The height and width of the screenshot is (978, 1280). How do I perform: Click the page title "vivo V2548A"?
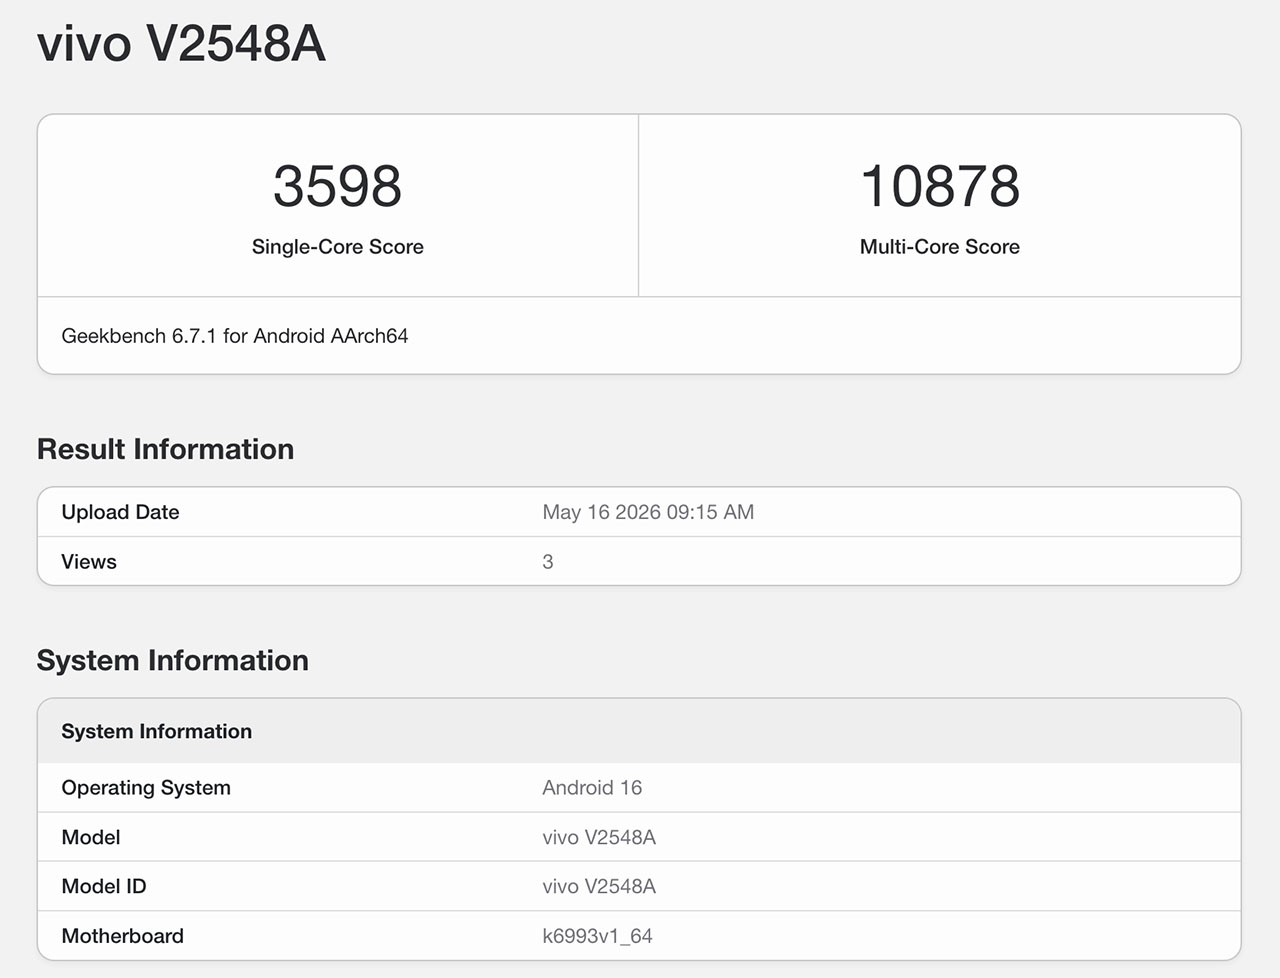click(181, 44)
